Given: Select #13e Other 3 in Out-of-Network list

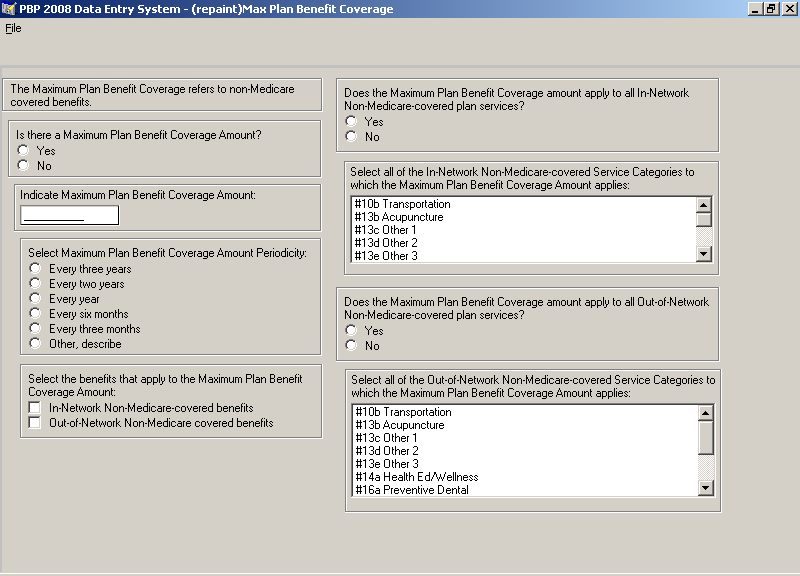Looking at the screenshot, I should click(526, 464).
